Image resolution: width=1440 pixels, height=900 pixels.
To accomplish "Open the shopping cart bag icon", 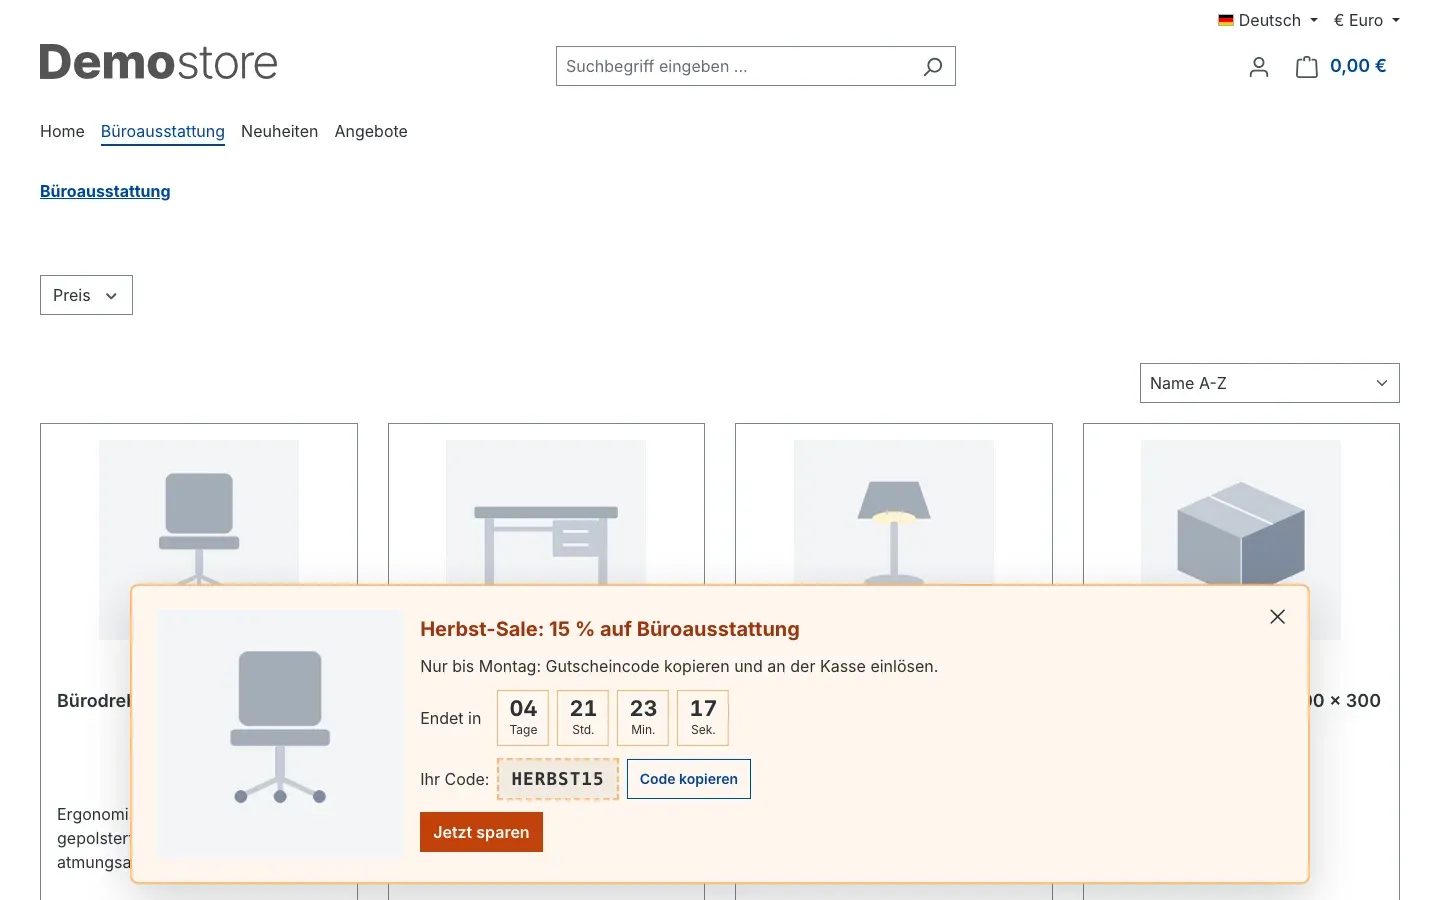I will click(x=1306, y=67).
